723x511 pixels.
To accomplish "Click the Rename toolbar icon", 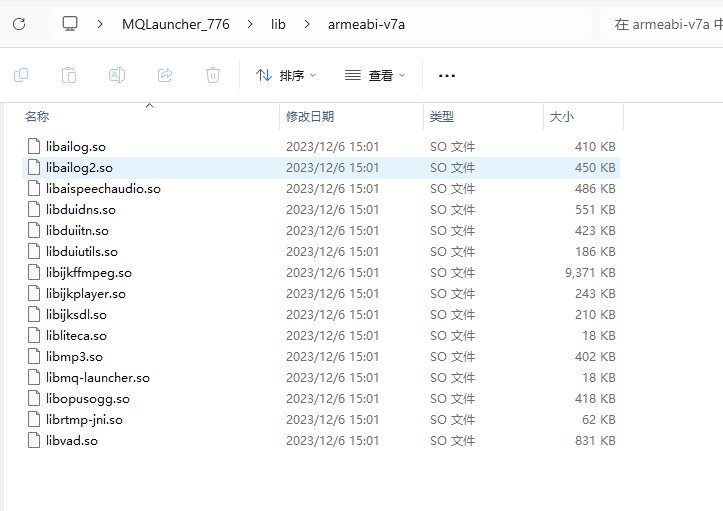I will 117,75.
